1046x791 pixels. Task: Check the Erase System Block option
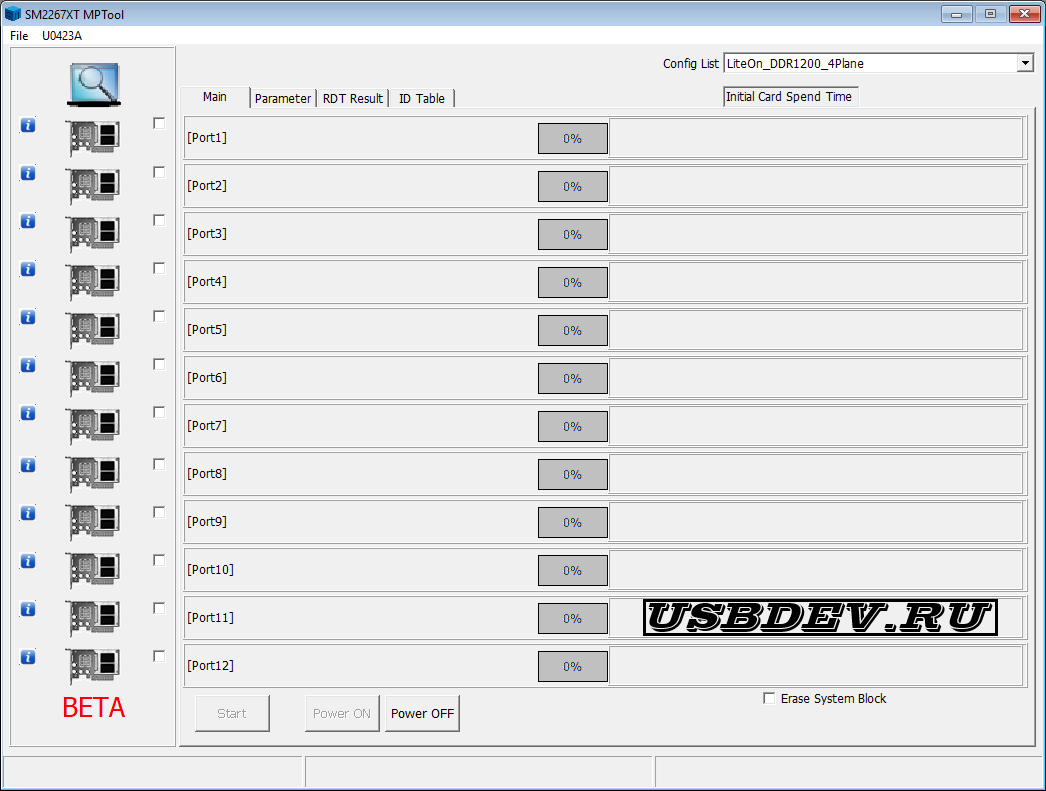click(769, 698)
